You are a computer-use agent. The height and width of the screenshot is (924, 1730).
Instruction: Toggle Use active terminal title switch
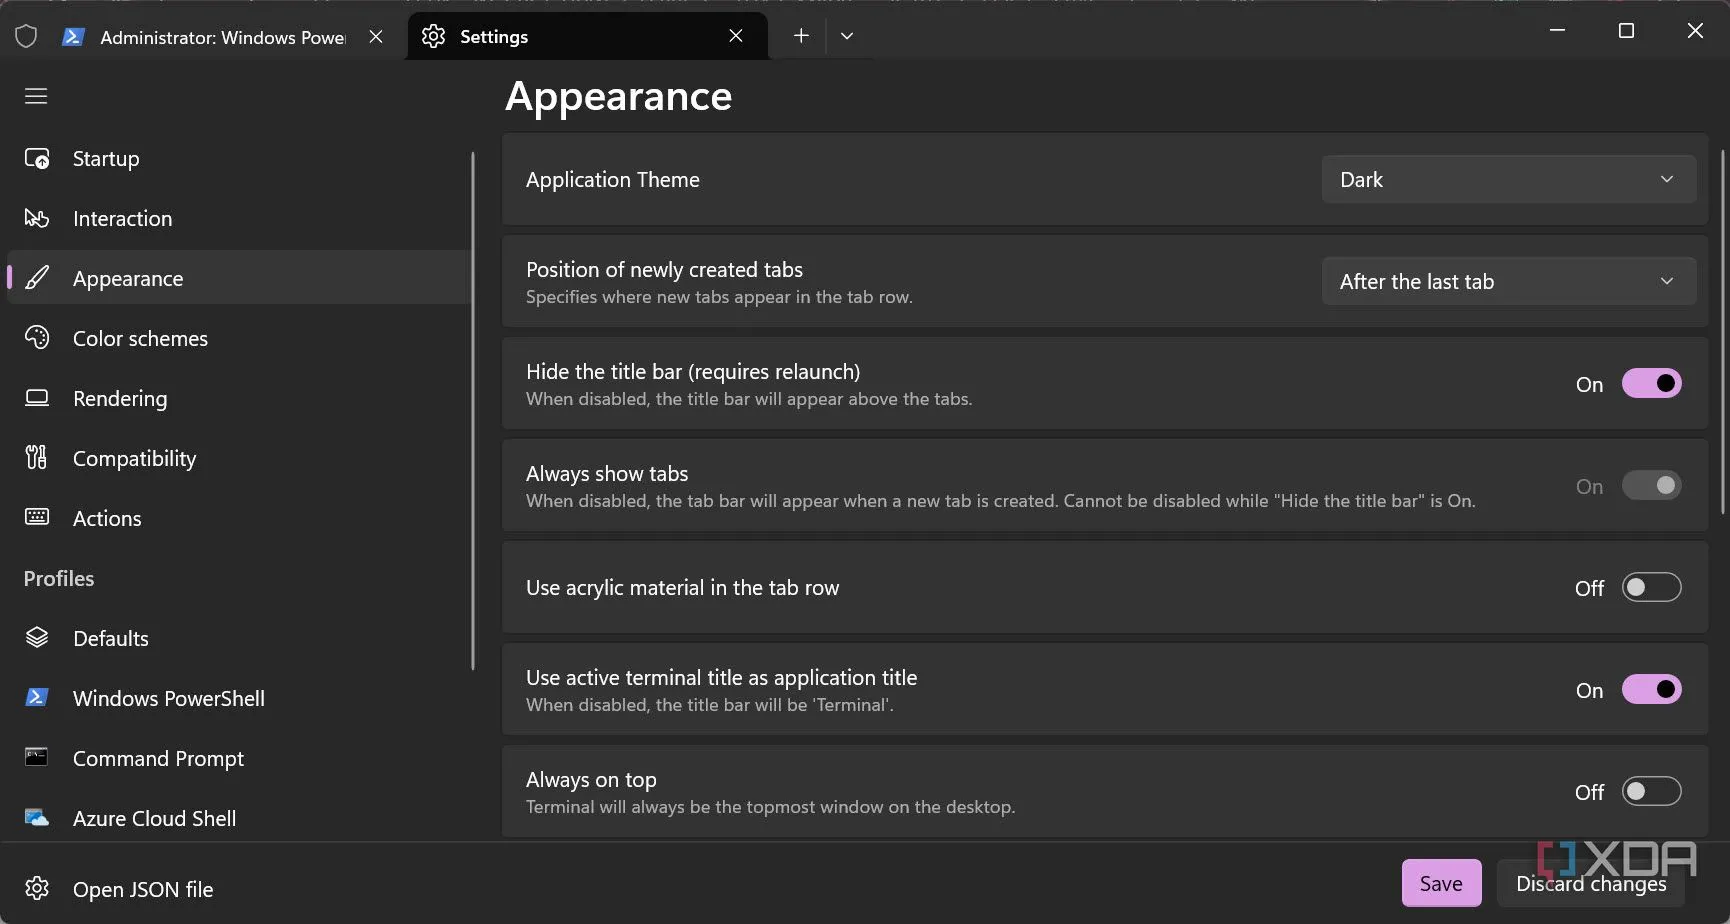[x=1651, y=690]
